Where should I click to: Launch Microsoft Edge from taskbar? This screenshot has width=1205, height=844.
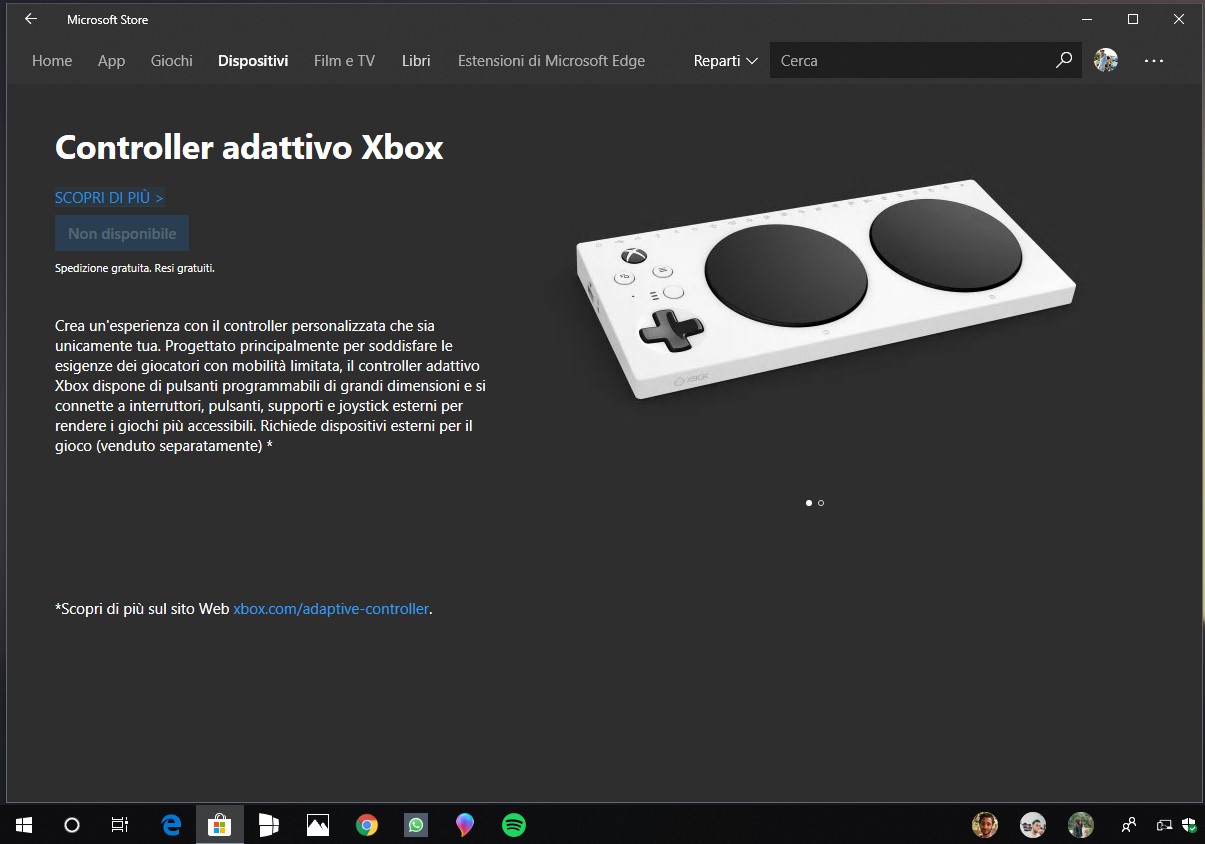click(x=171, y=825)
